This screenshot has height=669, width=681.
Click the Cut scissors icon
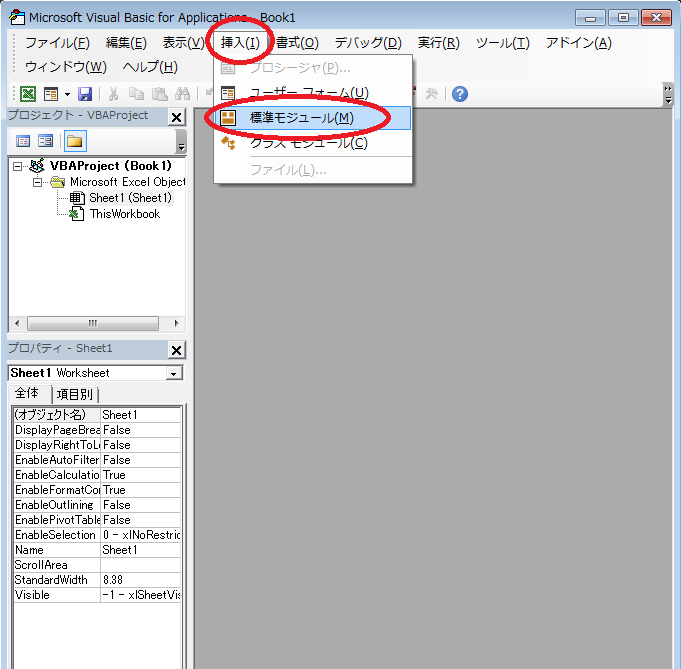114,94
